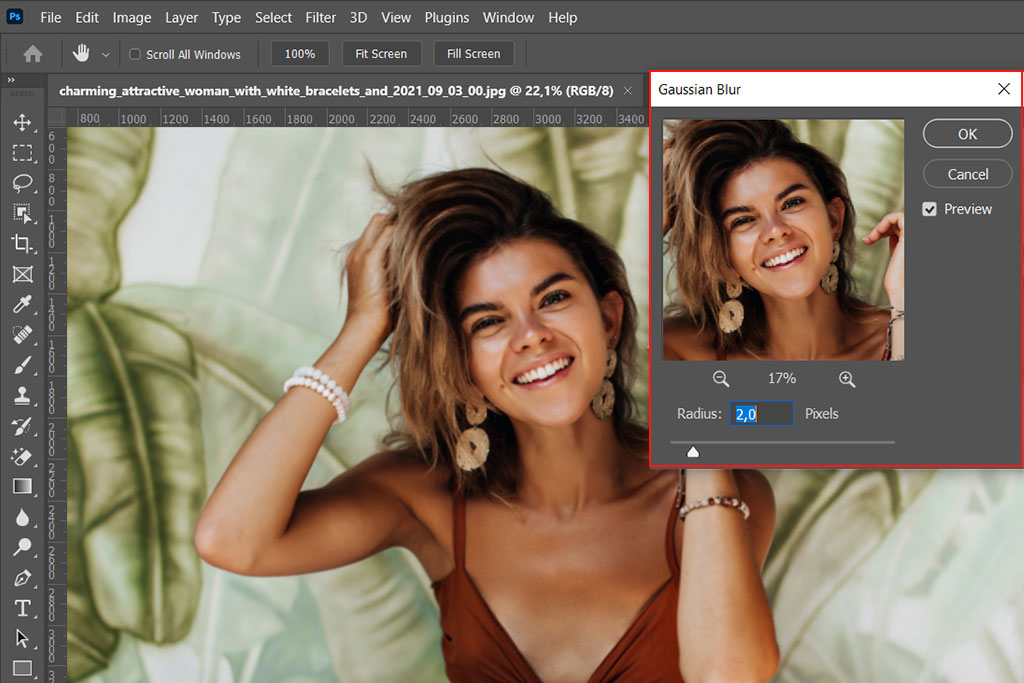Viewport: 1024px width, 683px height.
Task: Click the Fill Screen button
Action: point(473,54)
